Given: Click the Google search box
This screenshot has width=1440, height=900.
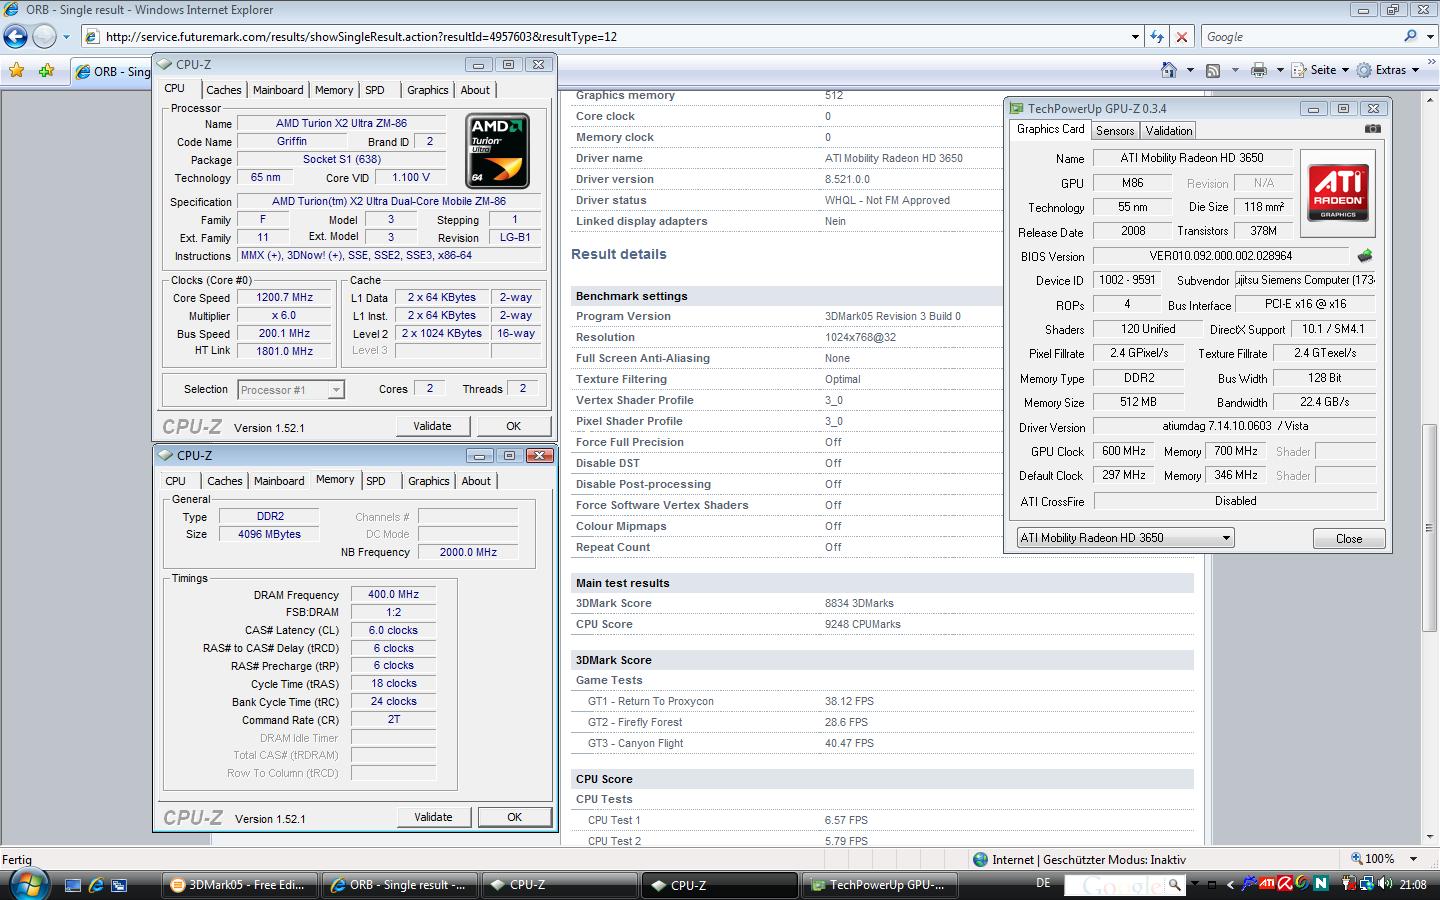Looking at the screenshot, I should (1300, 37).
